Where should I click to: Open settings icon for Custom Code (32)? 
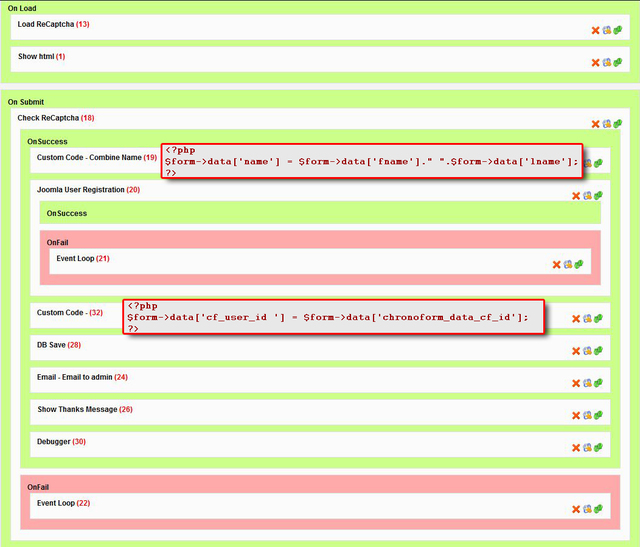587,319
